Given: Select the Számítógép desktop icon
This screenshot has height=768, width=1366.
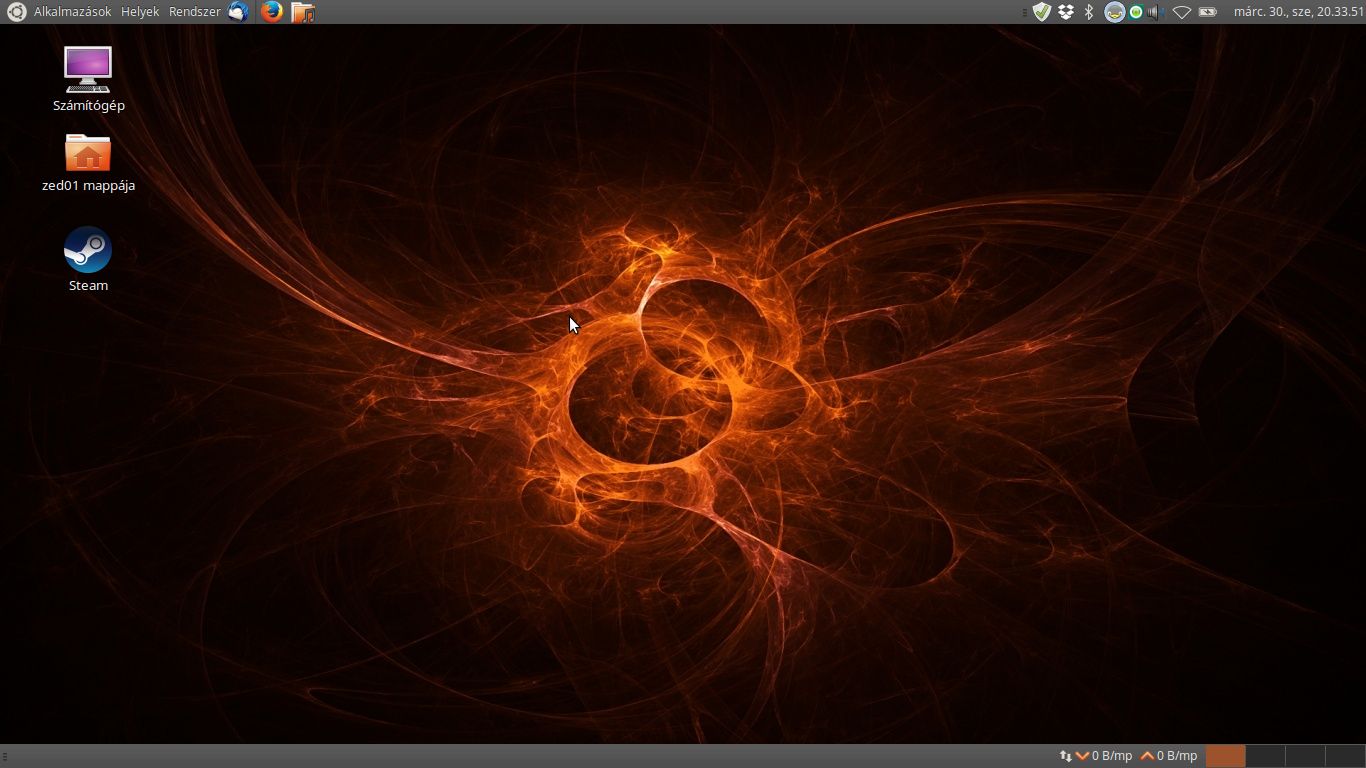Looking at the screenshot, I should (x=88, y=79).
